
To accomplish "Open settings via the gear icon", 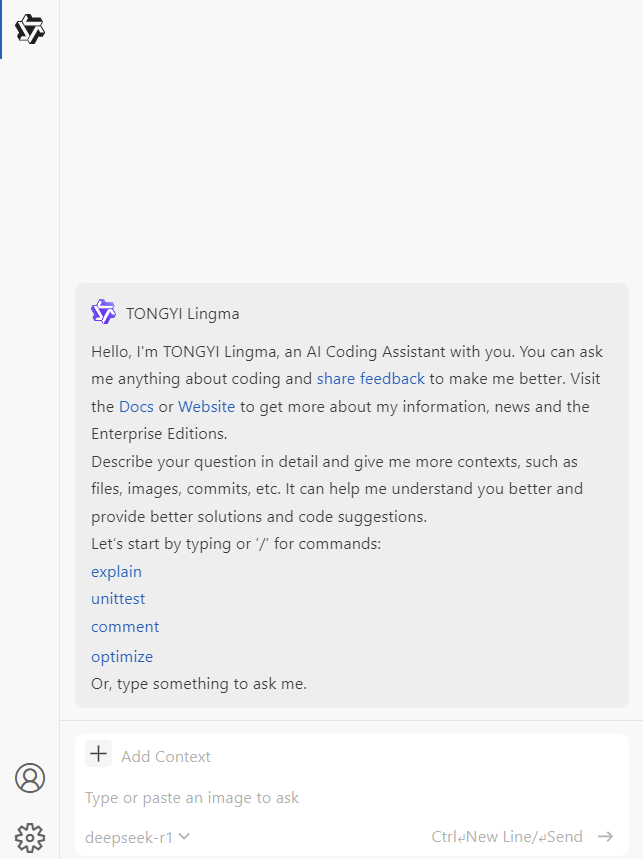I will pyautogui.click(x=30, y=837).
